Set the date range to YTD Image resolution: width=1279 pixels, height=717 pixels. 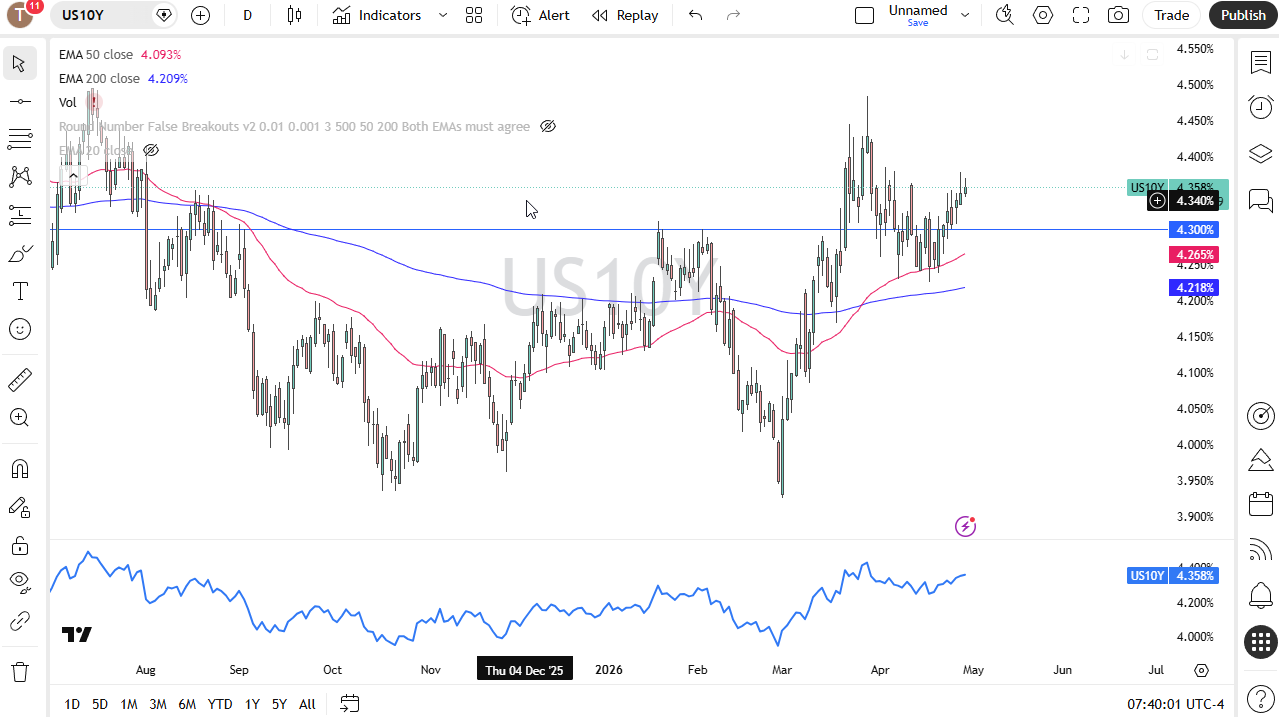220,704
